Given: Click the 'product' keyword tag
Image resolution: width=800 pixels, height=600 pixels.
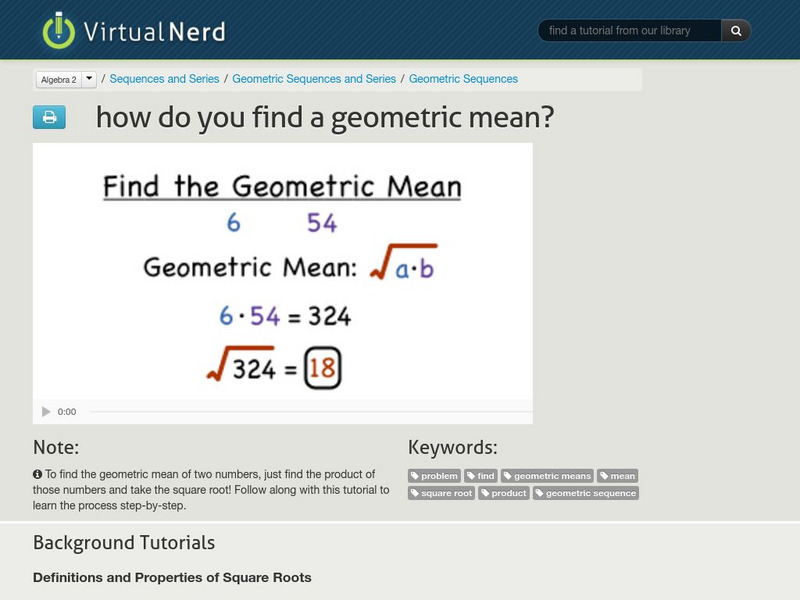Looking at the screenshot, I should pyautogui.click(x=503, y=492).
